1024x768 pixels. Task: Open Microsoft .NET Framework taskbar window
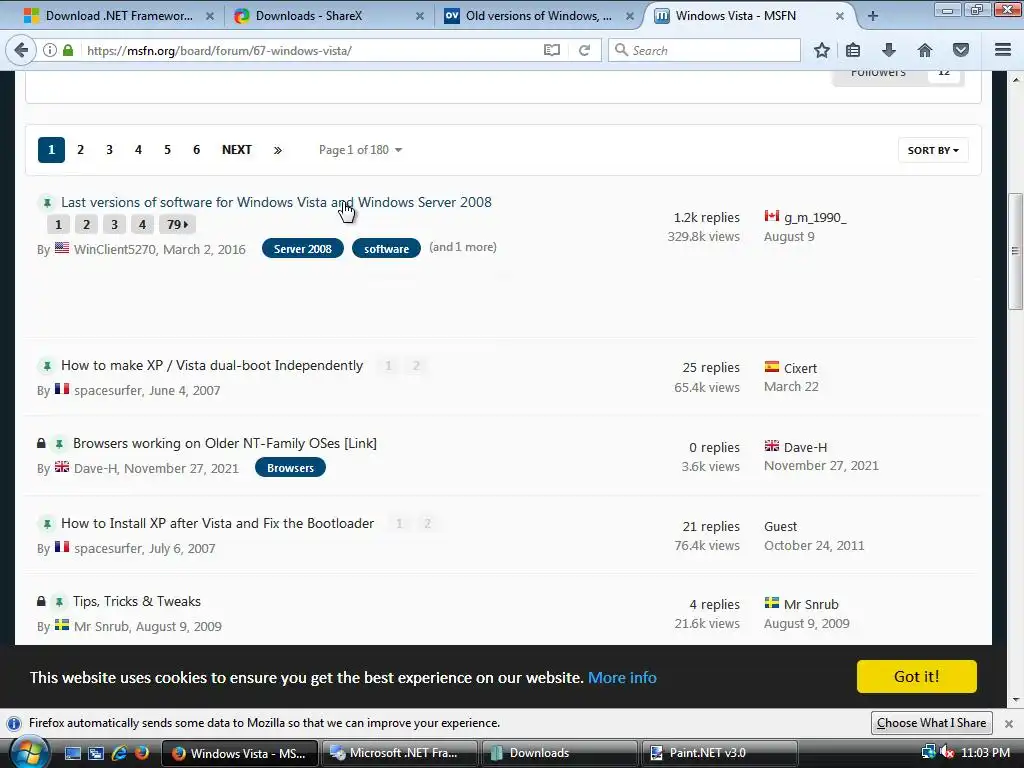point(398,753)
